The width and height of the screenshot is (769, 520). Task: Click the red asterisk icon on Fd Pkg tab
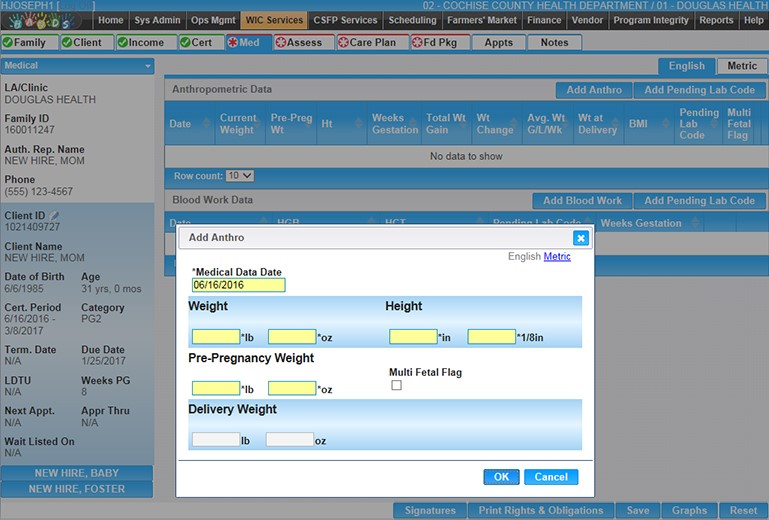417,42
